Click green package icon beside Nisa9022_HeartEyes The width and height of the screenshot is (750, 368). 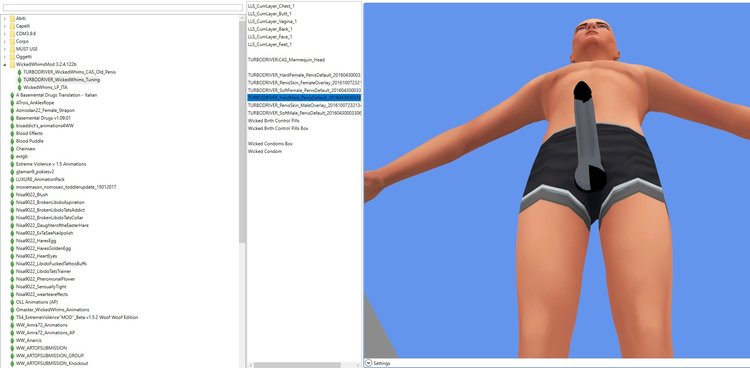coord(12,256)
